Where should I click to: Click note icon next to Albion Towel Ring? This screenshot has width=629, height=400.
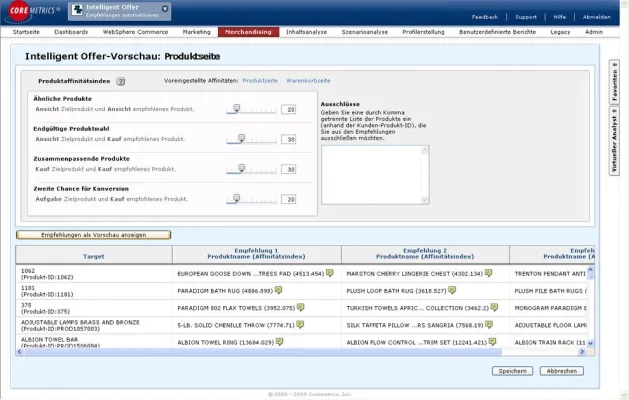(280, 341)
